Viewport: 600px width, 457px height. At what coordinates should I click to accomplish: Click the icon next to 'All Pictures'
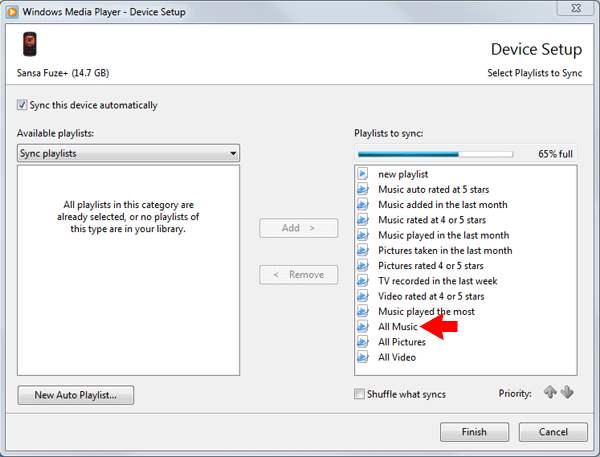point(364,342)
